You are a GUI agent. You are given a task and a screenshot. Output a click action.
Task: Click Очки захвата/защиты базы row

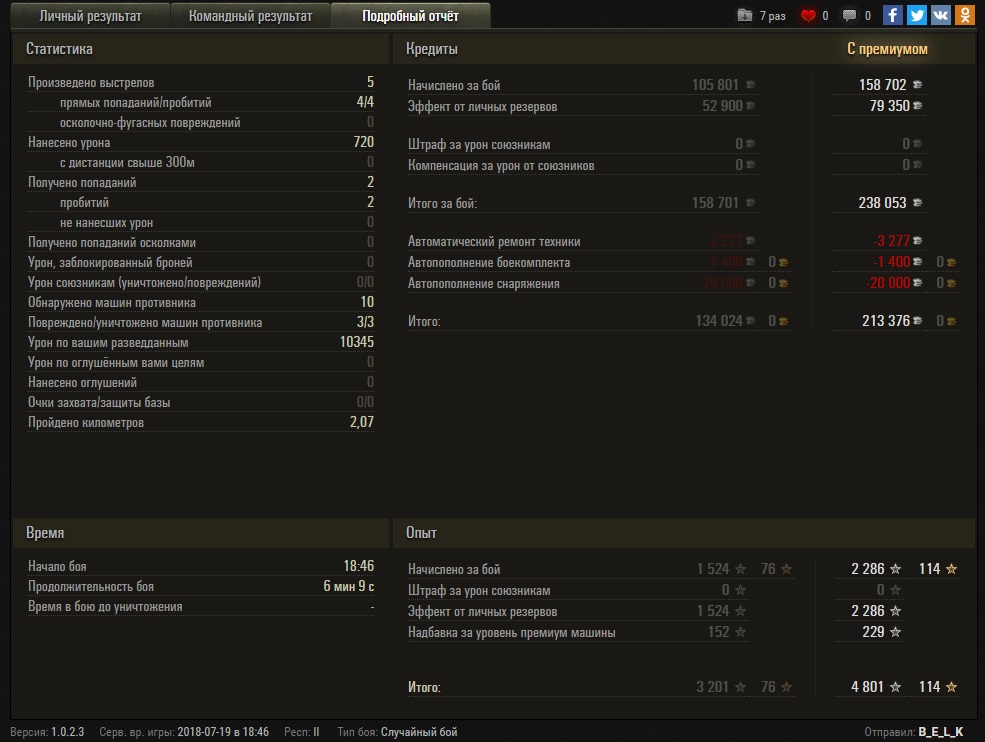[x=201, y=402]
